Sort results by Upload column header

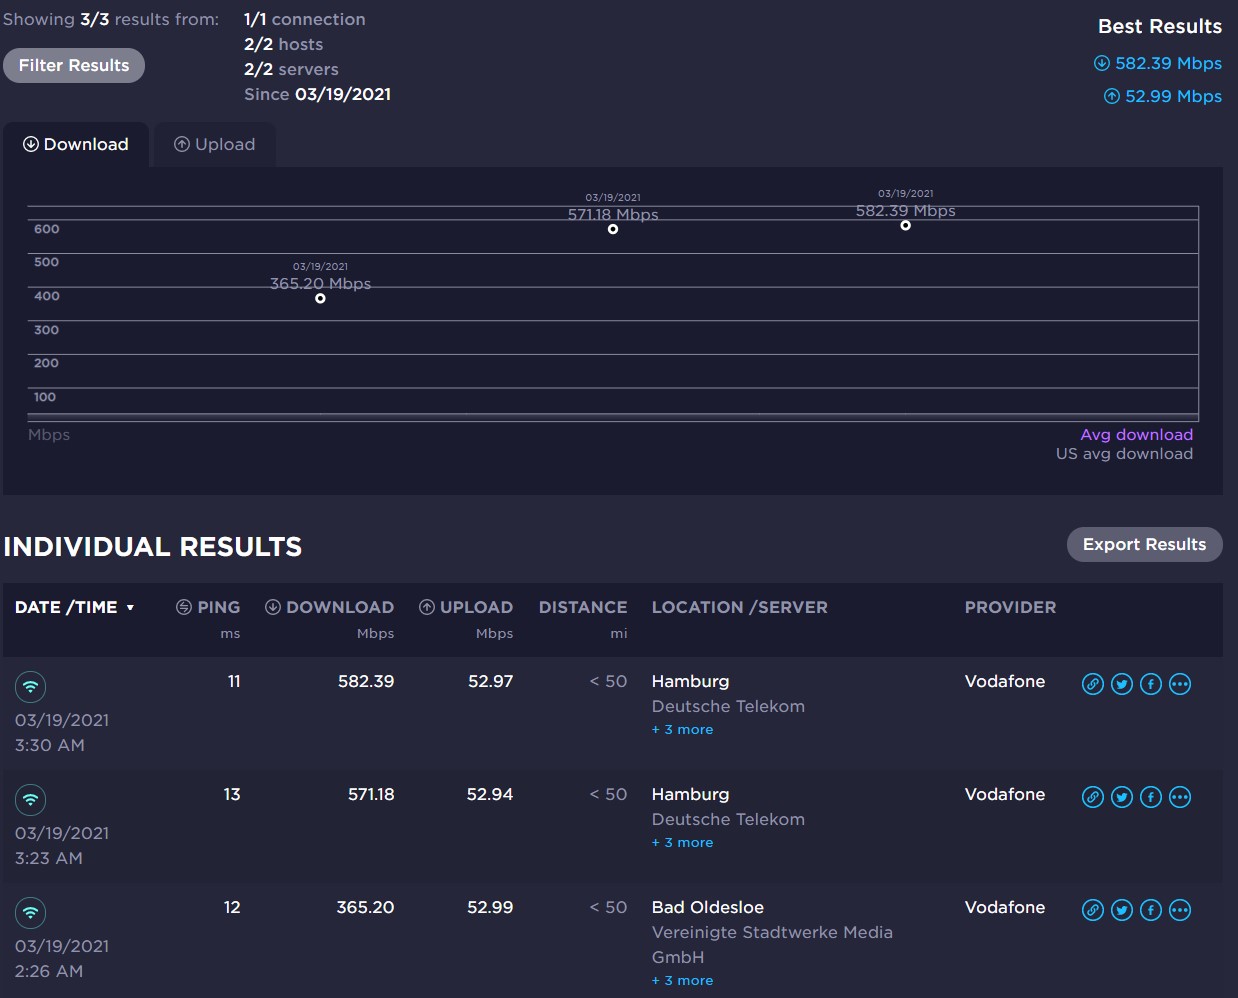466,607
